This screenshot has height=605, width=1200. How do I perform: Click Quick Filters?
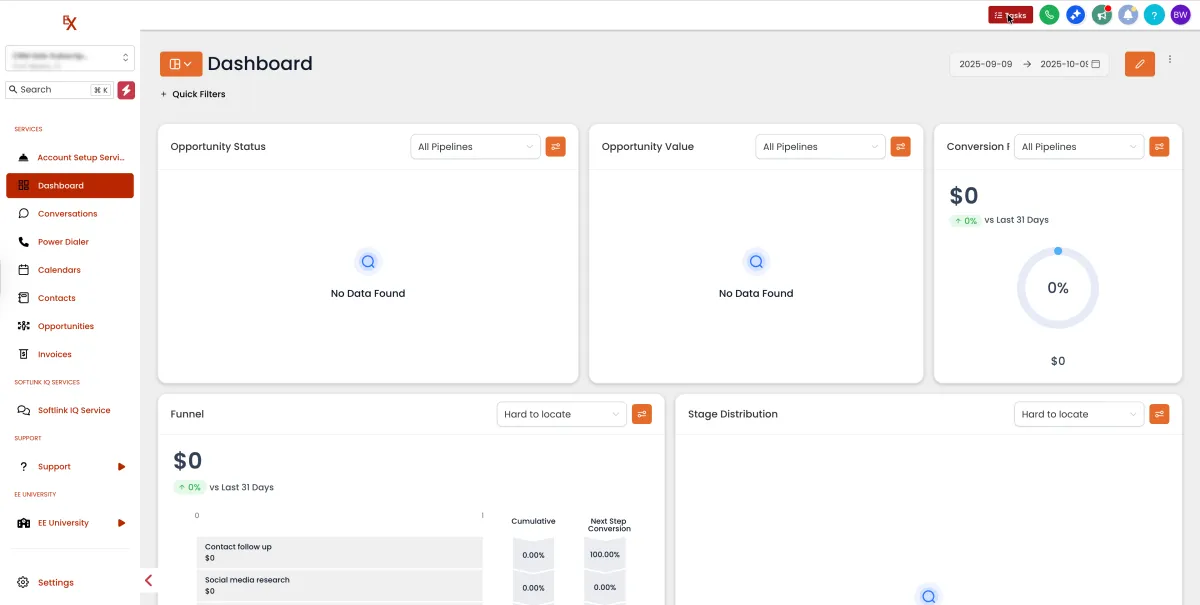(193, 94)
